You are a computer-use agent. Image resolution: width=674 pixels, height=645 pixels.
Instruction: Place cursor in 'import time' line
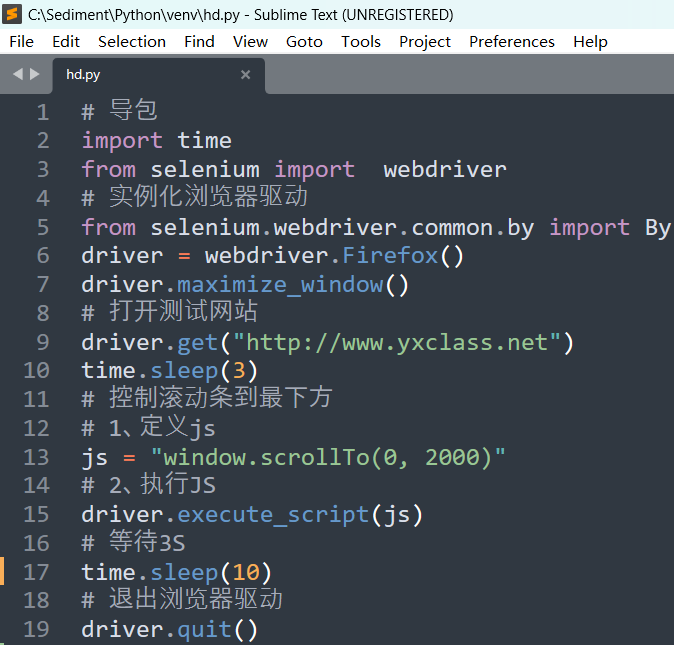(156, 141)
